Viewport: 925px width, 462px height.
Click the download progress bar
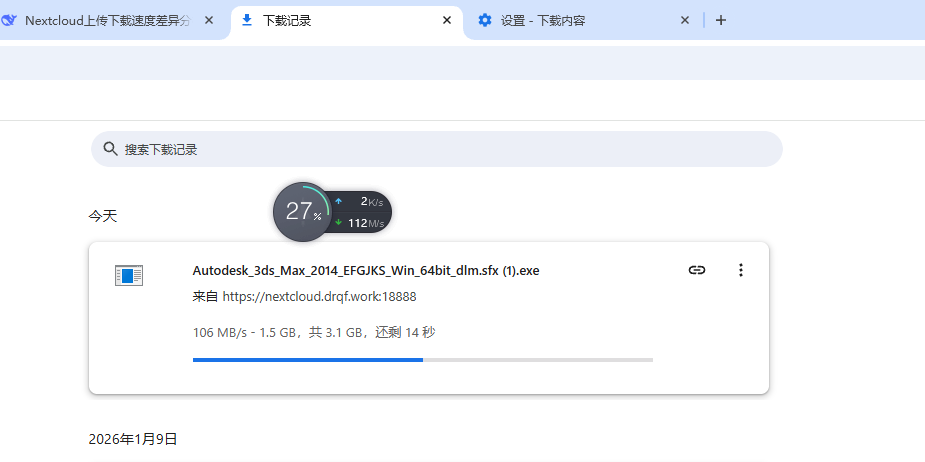[x=422, y=359]
